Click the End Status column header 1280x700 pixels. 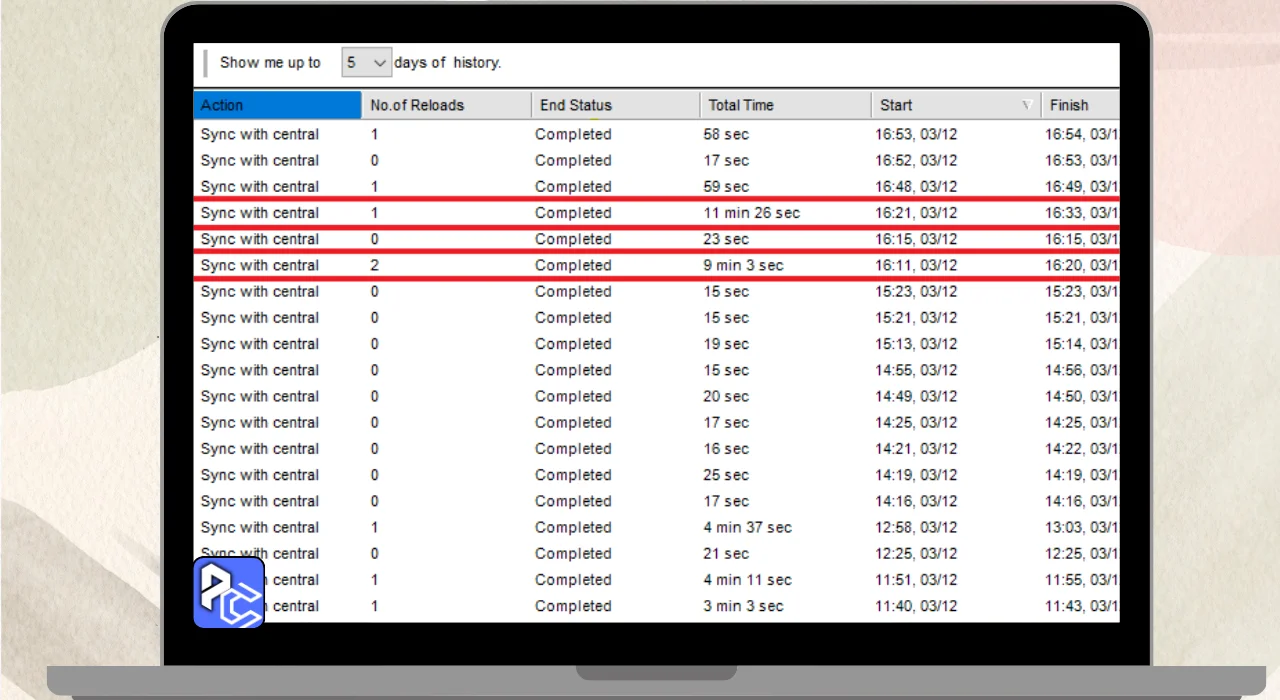(x=615, y=105)
